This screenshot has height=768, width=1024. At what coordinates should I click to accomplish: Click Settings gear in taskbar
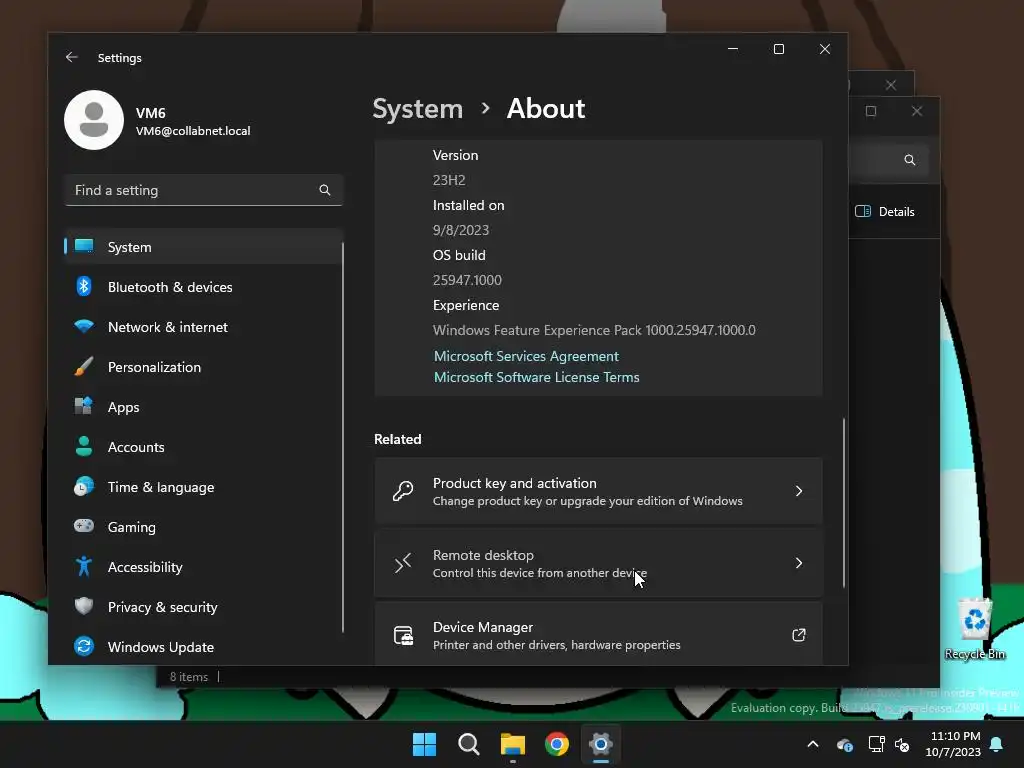pyautogui.click(x=600, y=744)
